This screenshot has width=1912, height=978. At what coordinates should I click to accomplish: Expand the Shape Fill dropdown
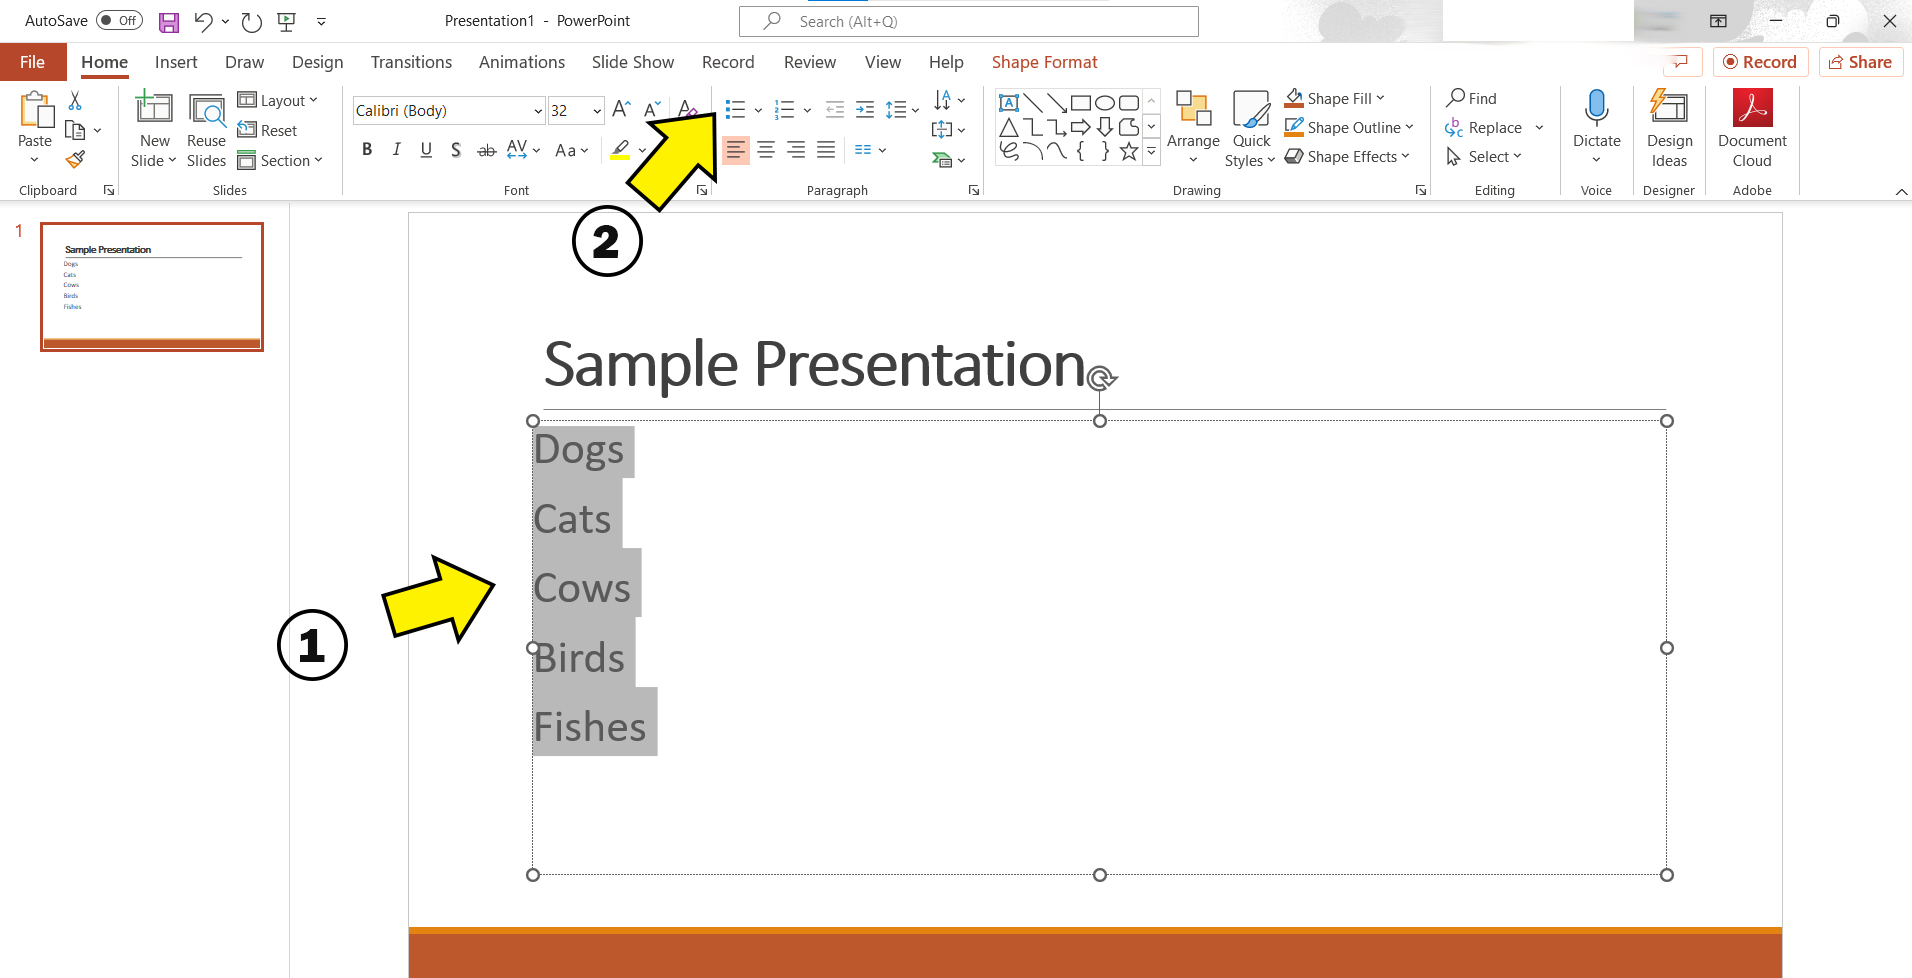click(1380, 98)
